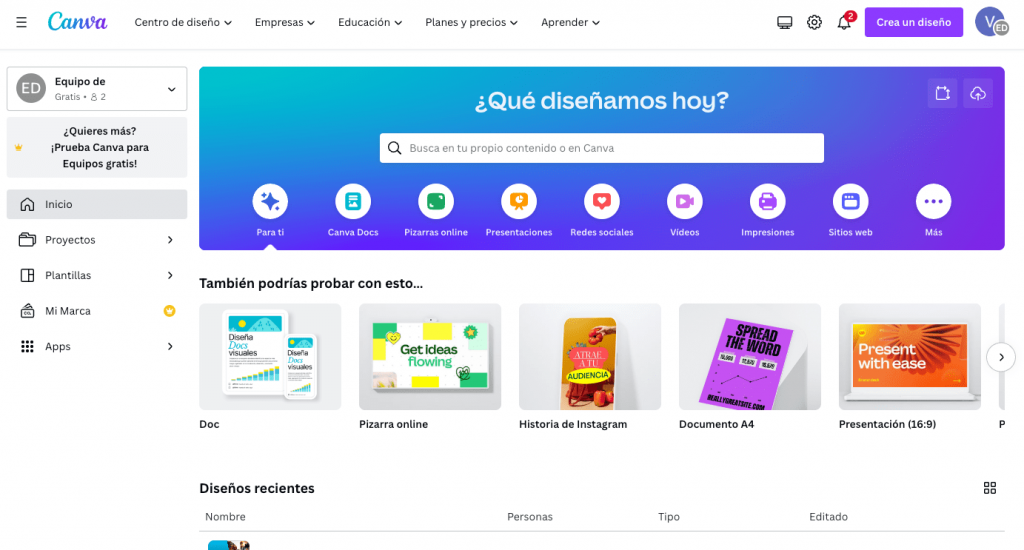Viewport: 1024px width, 550px height.
Task: Click the Editado column header
Action: 828,517
